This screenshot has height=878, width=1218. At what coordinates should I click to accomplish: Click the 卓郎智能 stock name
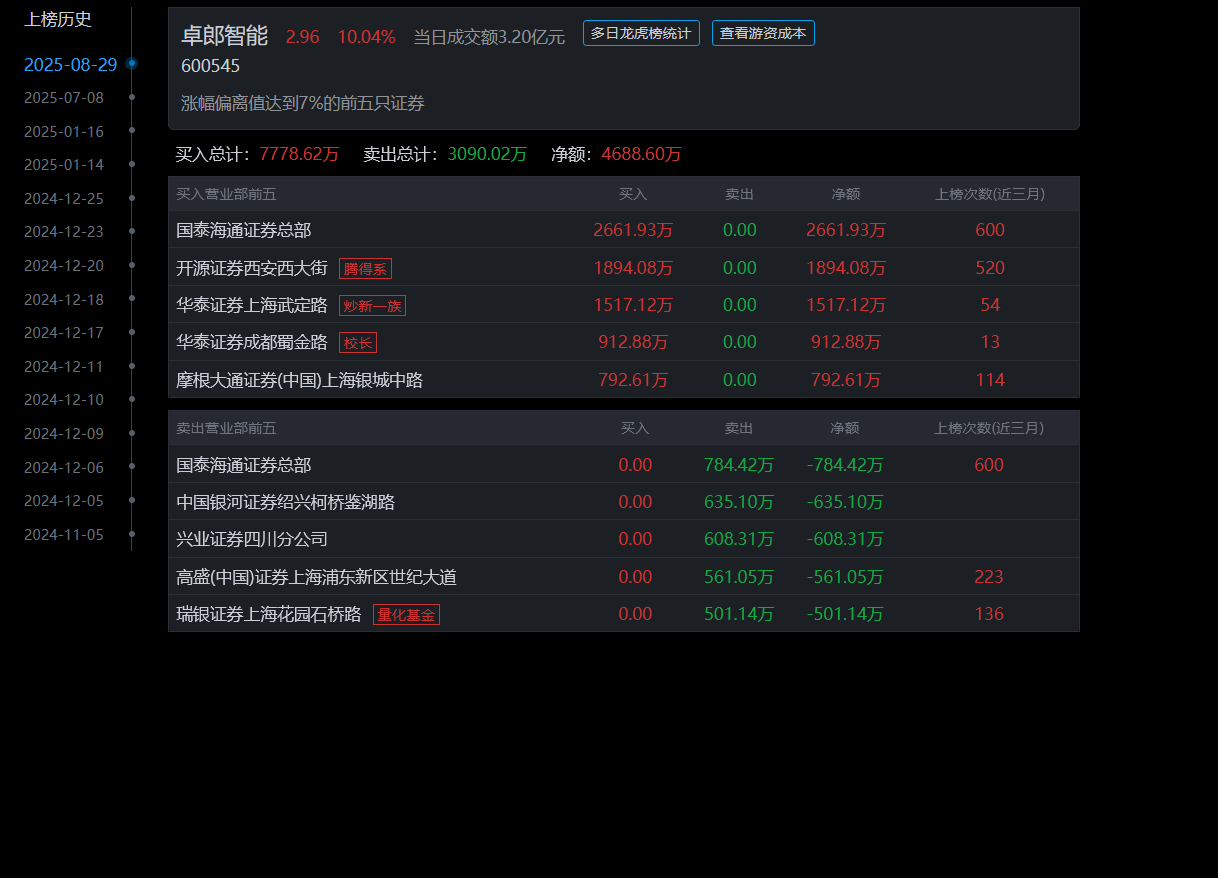pos(224,36)
